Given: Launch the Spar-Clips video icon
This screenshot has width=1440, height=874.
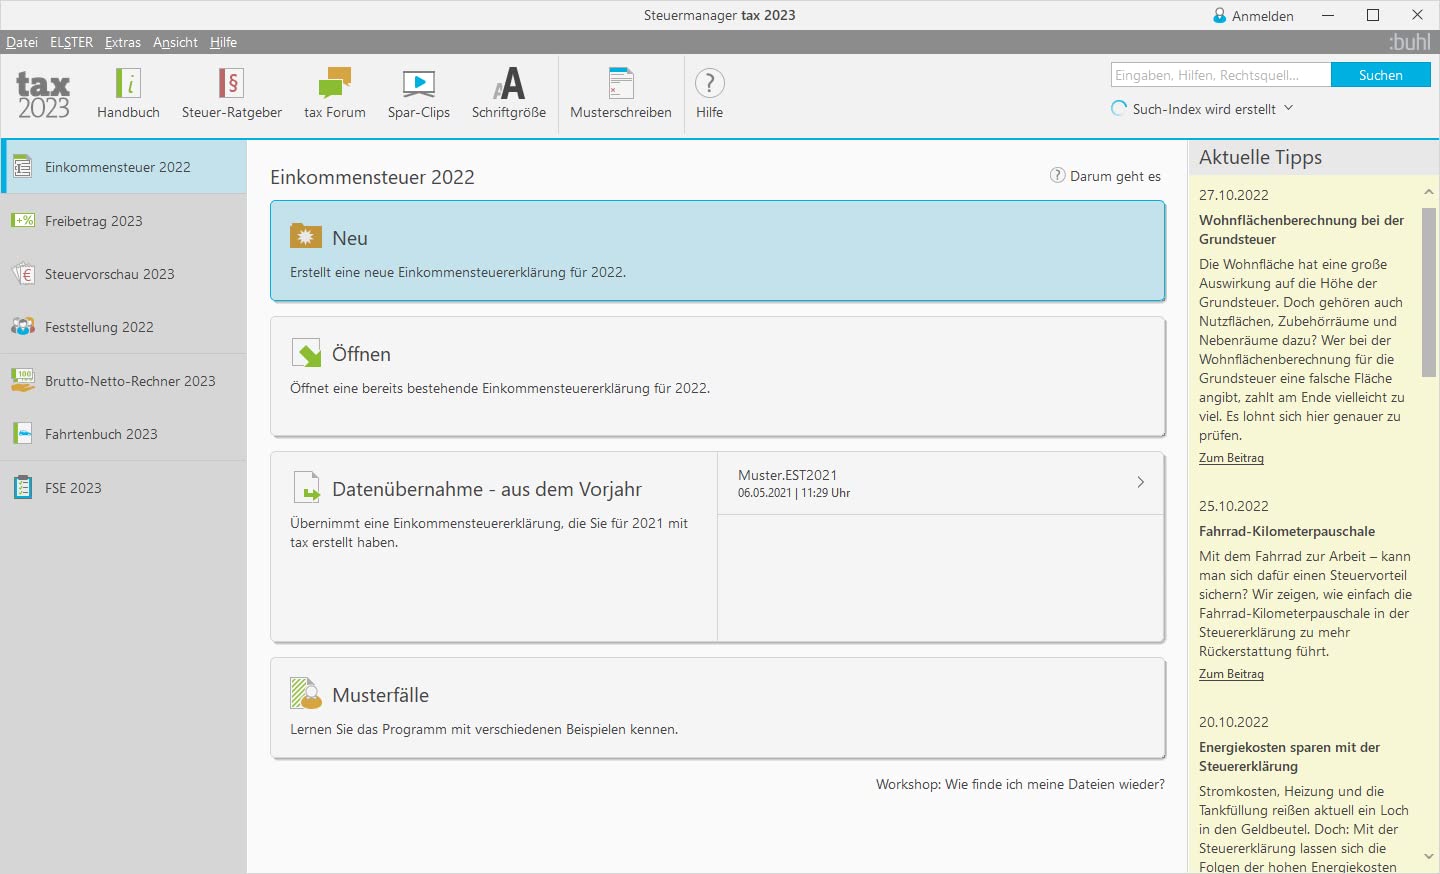Looking at the screenshot, I should (419, 84).
